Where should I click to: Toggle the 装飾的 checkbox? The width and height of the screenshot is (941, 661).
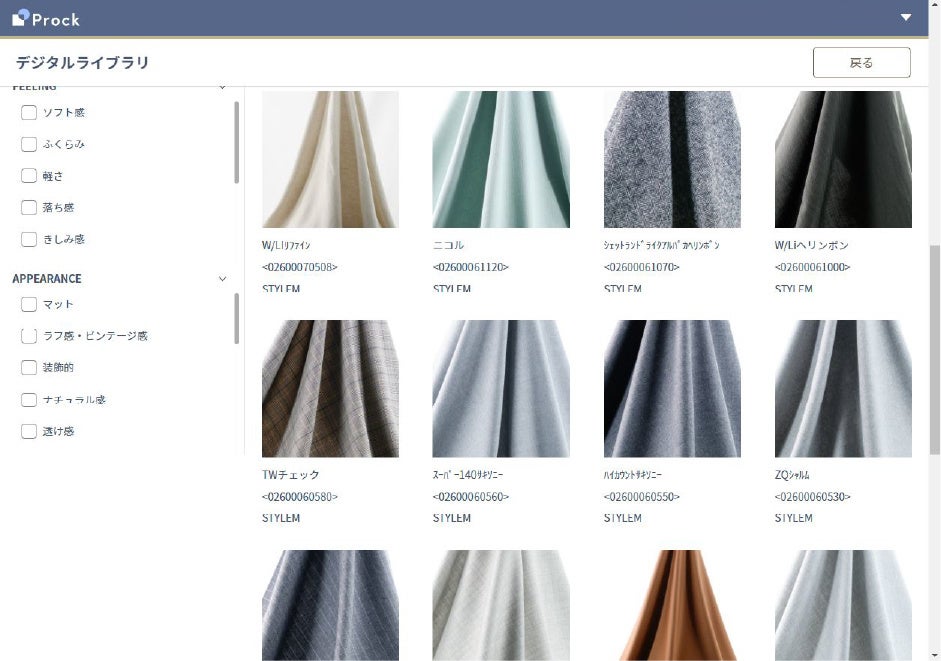point(29,367)
